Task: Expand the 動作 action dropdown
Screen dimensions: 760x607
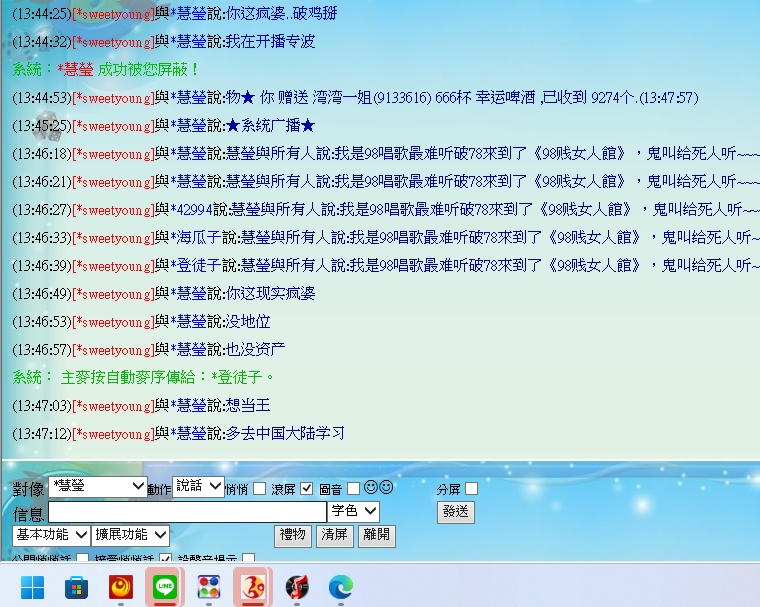Action: pos(198,486)
